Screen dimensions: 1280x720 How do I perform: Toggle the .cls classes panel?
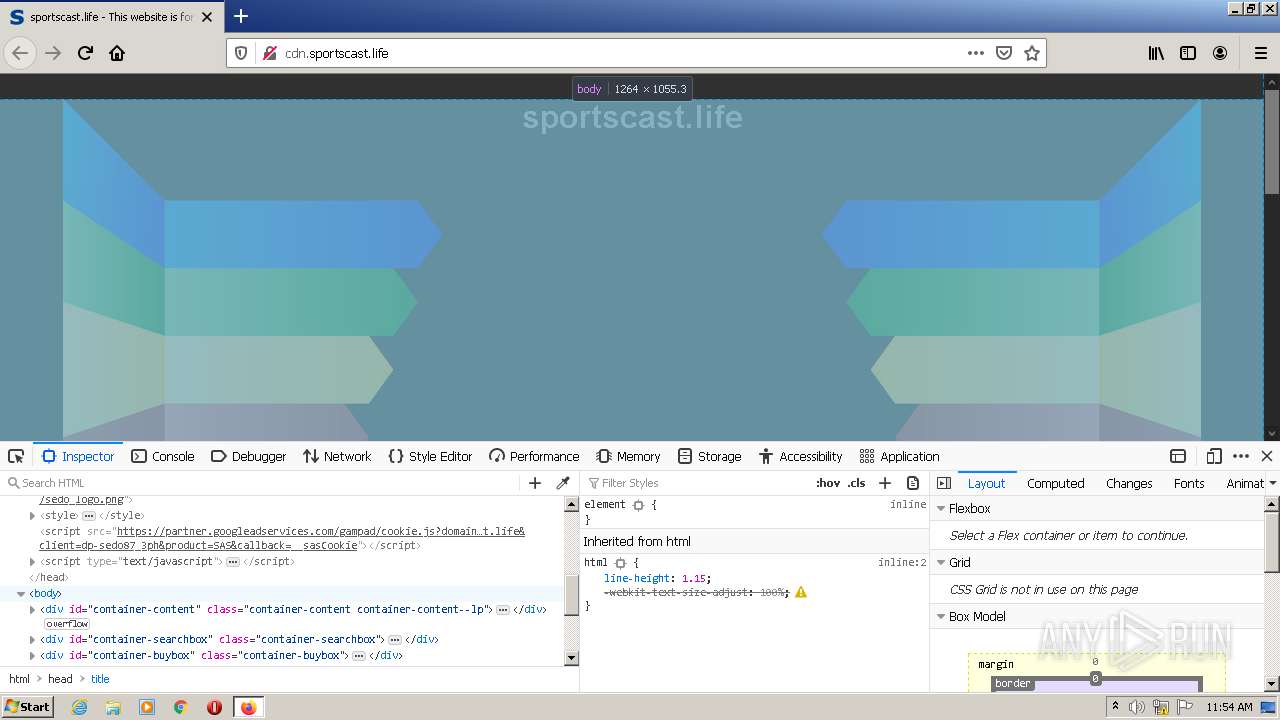[857, 483]
